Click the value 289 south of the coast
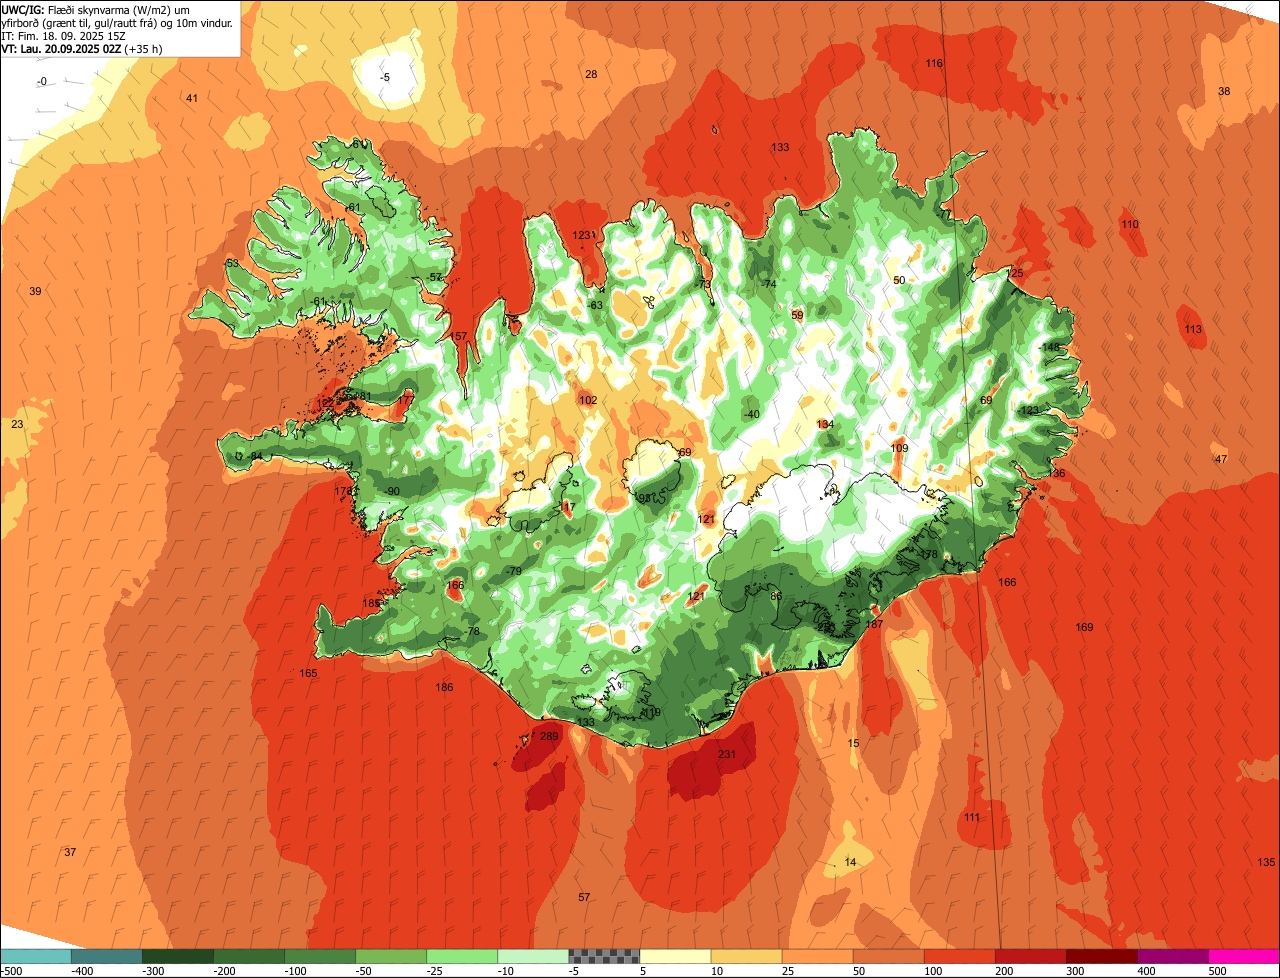The width and height of the screenshot is (1280, 978). [549, 736]
